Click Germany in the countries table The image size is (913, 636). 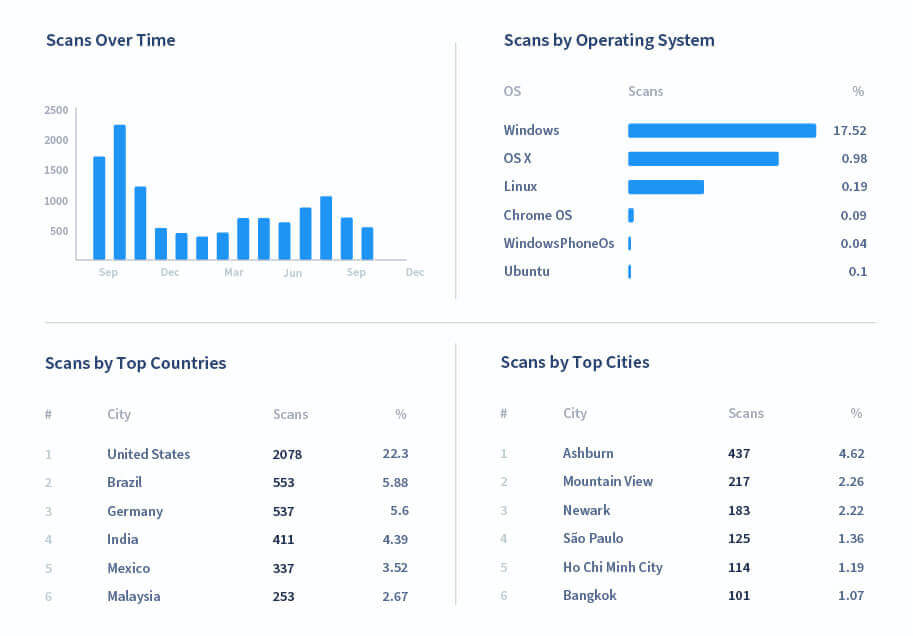134,511
